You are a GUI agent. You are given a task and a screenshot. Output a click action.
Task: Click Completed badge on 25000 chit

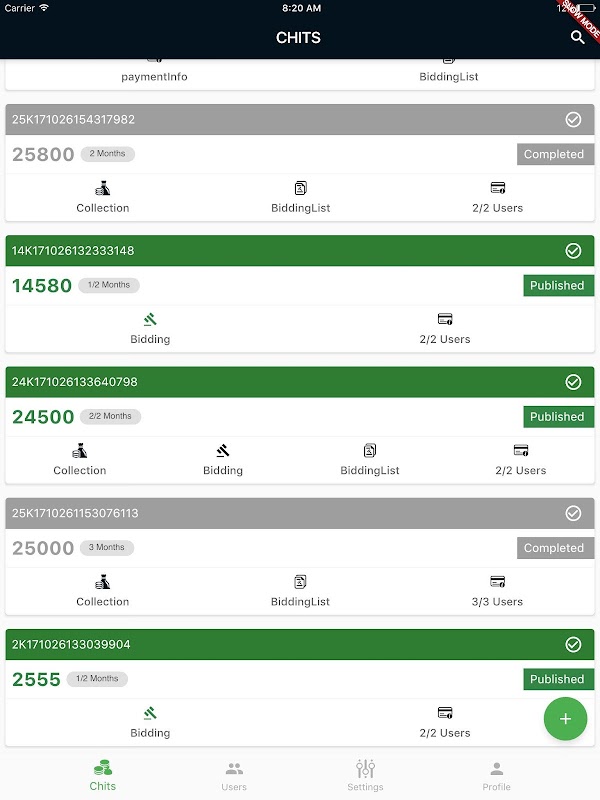point(554,548)
